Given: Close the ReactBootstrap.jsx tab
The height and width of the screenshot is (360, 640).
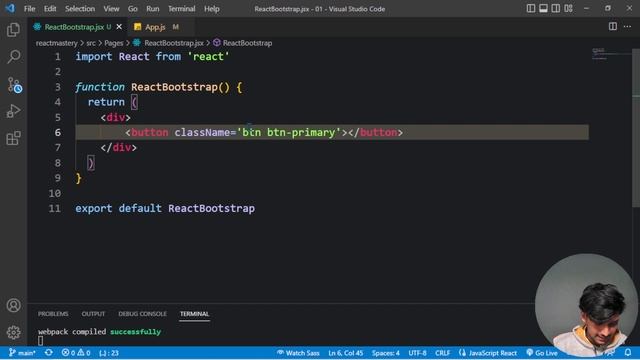Looking at the screenshot, I should point(119,27).
